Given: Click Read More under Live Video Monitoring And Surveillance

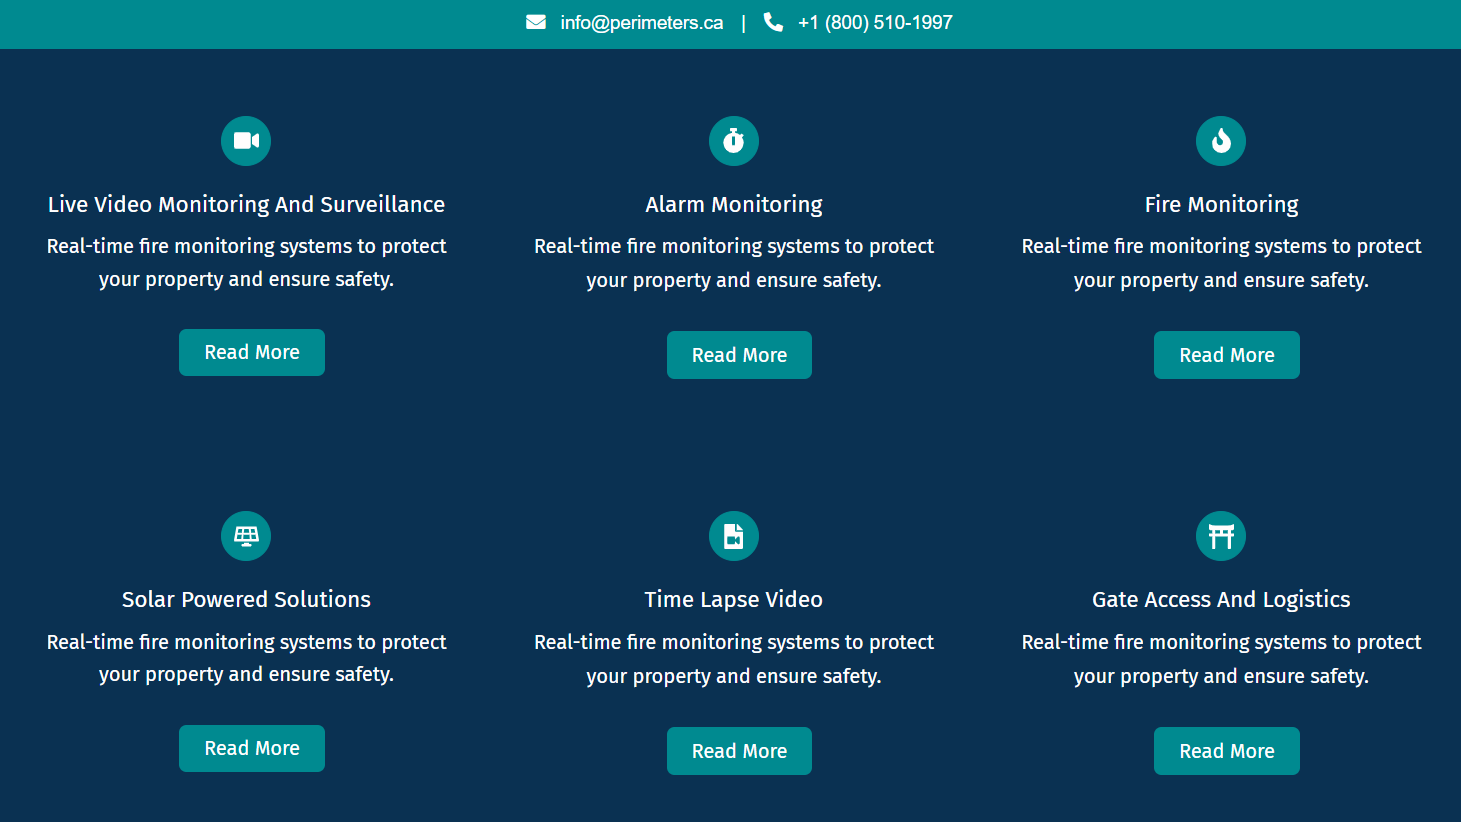Looking at the screenshot, I should (251, 352).
